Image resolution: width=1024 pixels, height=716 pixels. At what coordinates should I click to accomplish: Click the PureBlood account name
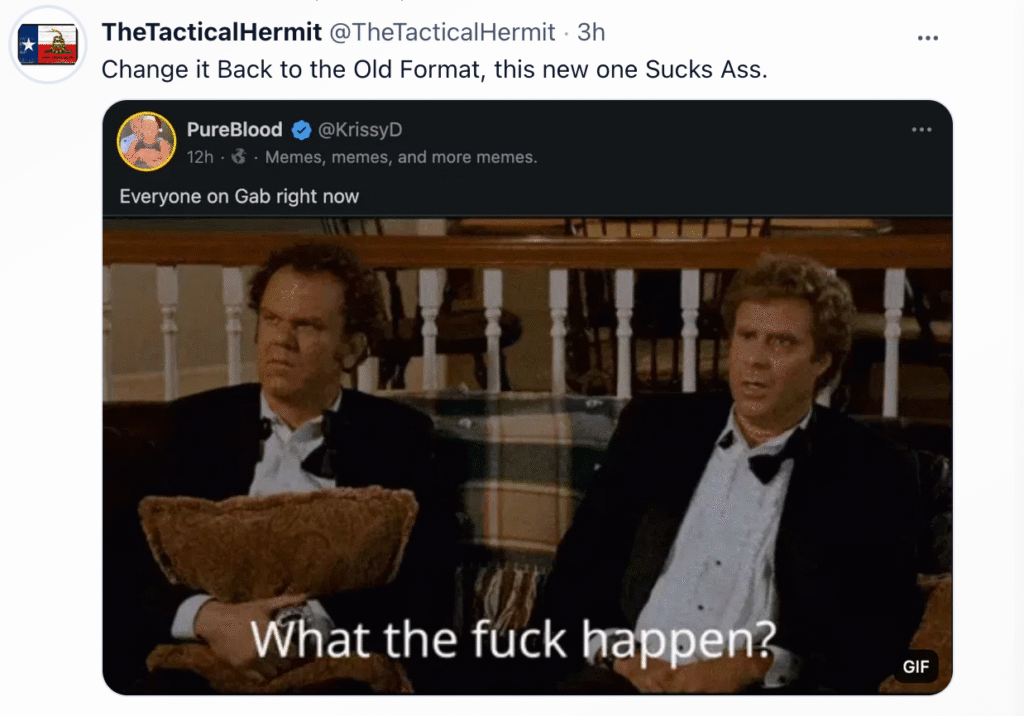coord(234,129)
